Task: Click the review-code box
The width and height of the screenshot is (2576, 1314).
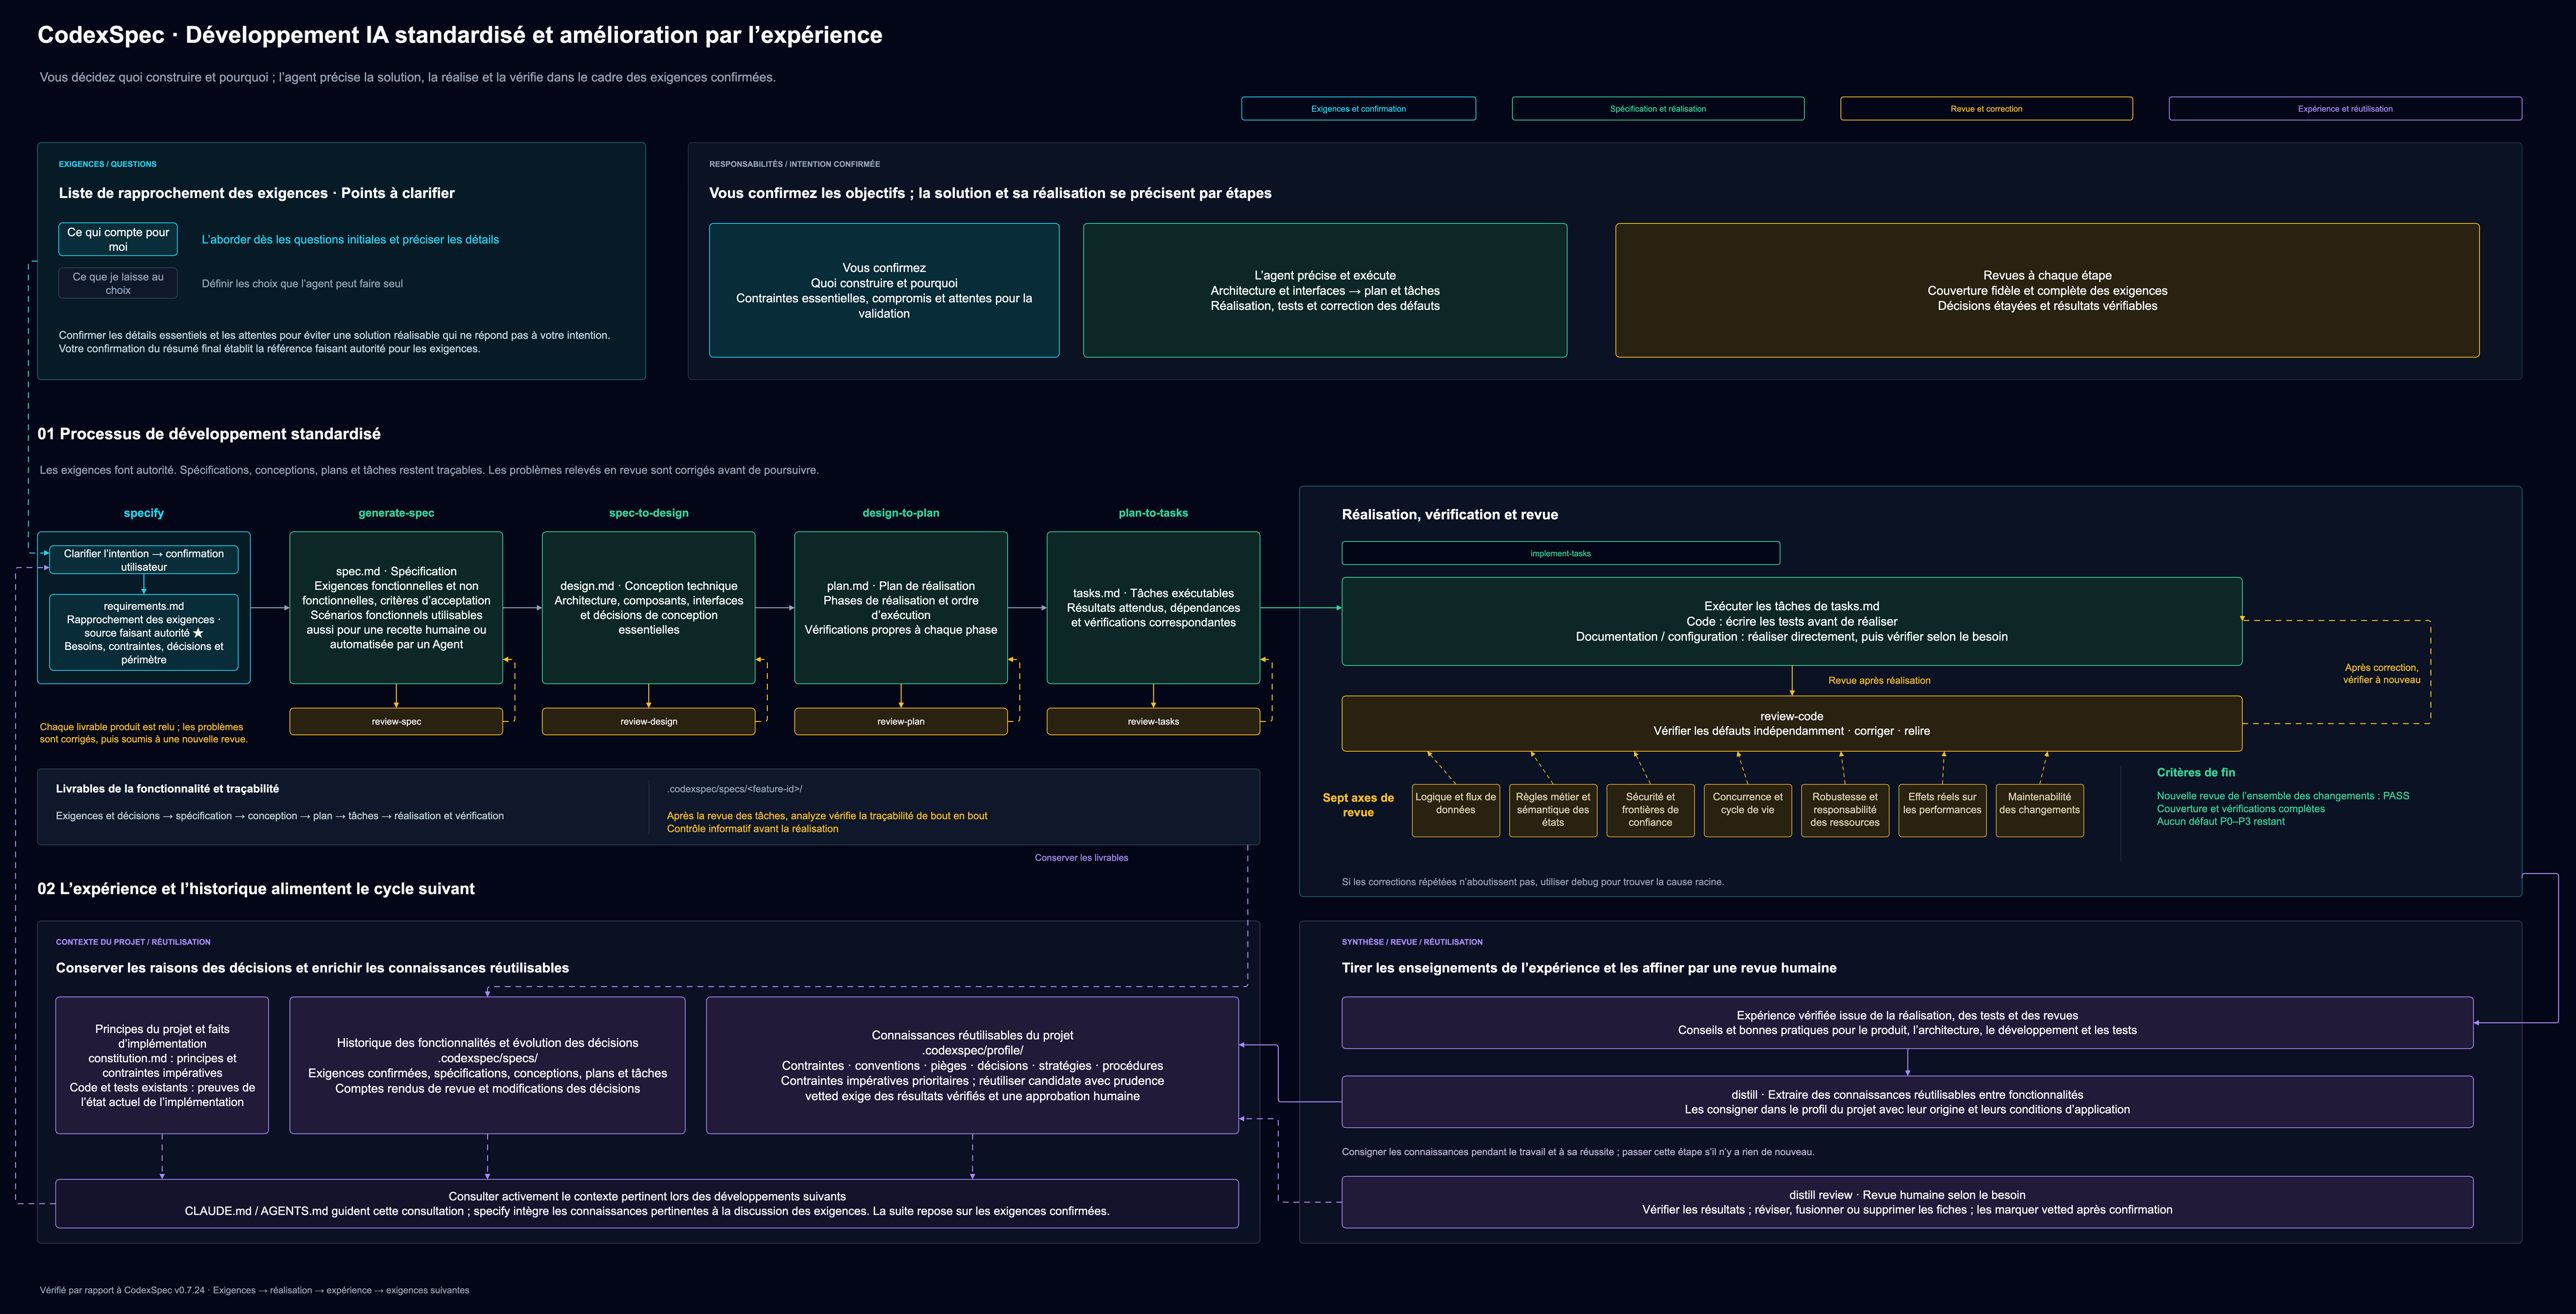Action: tap(1791, 724)
